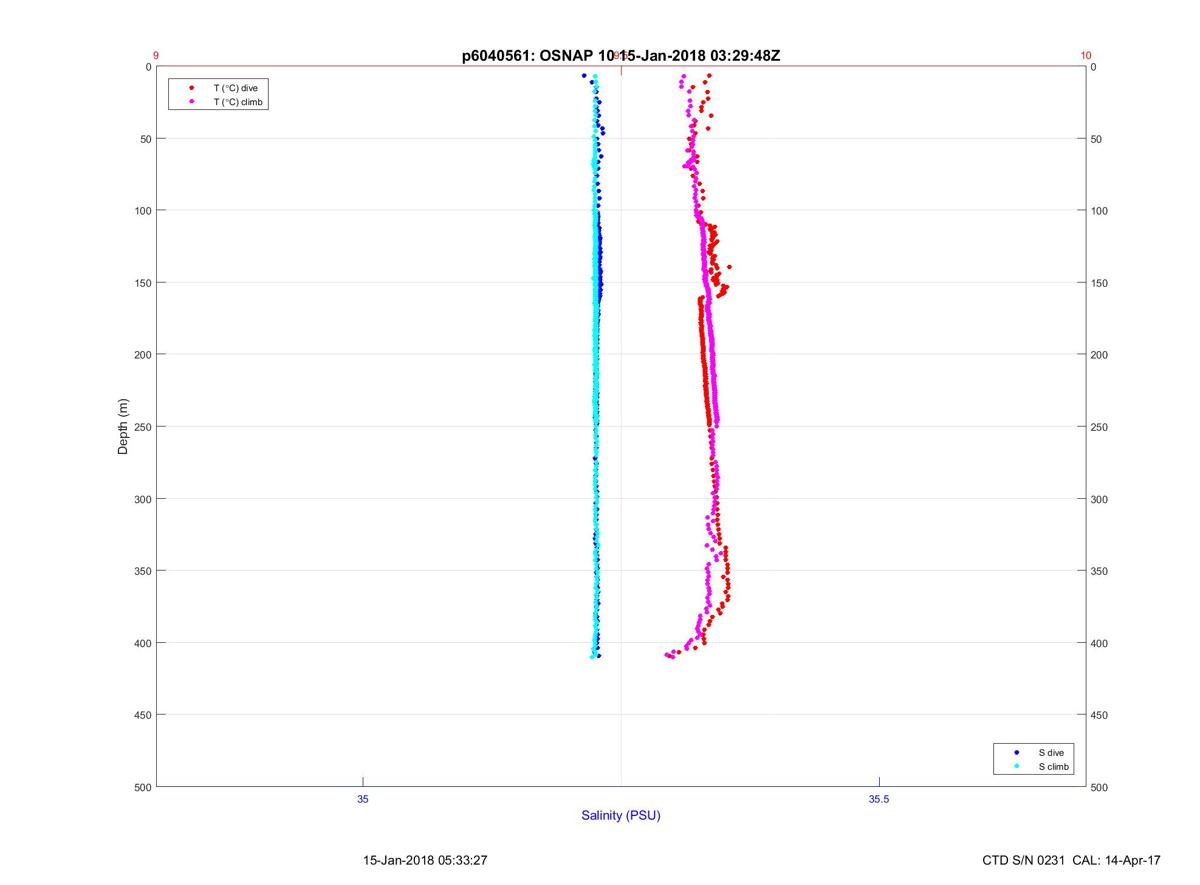1200x885 pixels.
Task: Click the left-axis '250' depth label
Action: [141, 427]
